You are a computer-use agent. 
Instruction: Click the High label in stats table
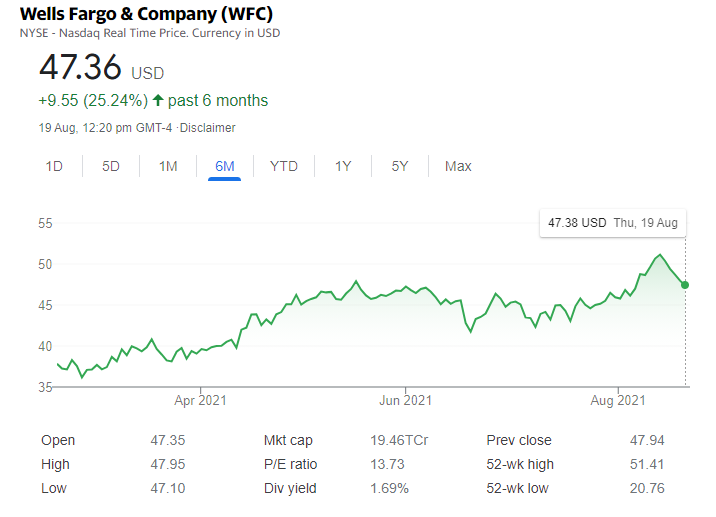pyautogui.click(x=55, y=464)
